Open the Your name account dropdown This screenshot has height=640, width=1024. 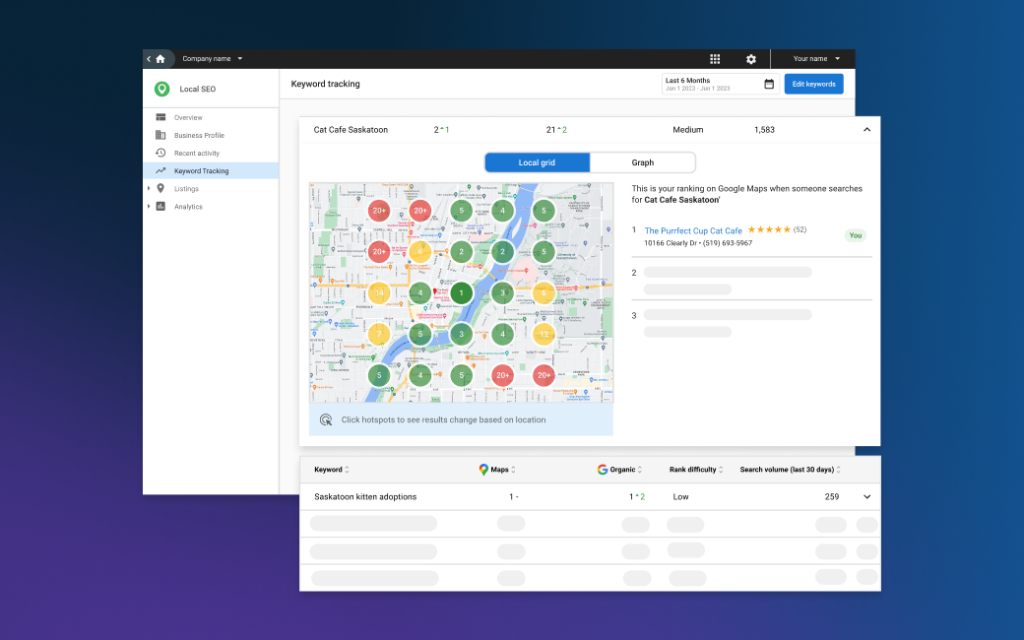pyautogui.click(x=816, y=59)
